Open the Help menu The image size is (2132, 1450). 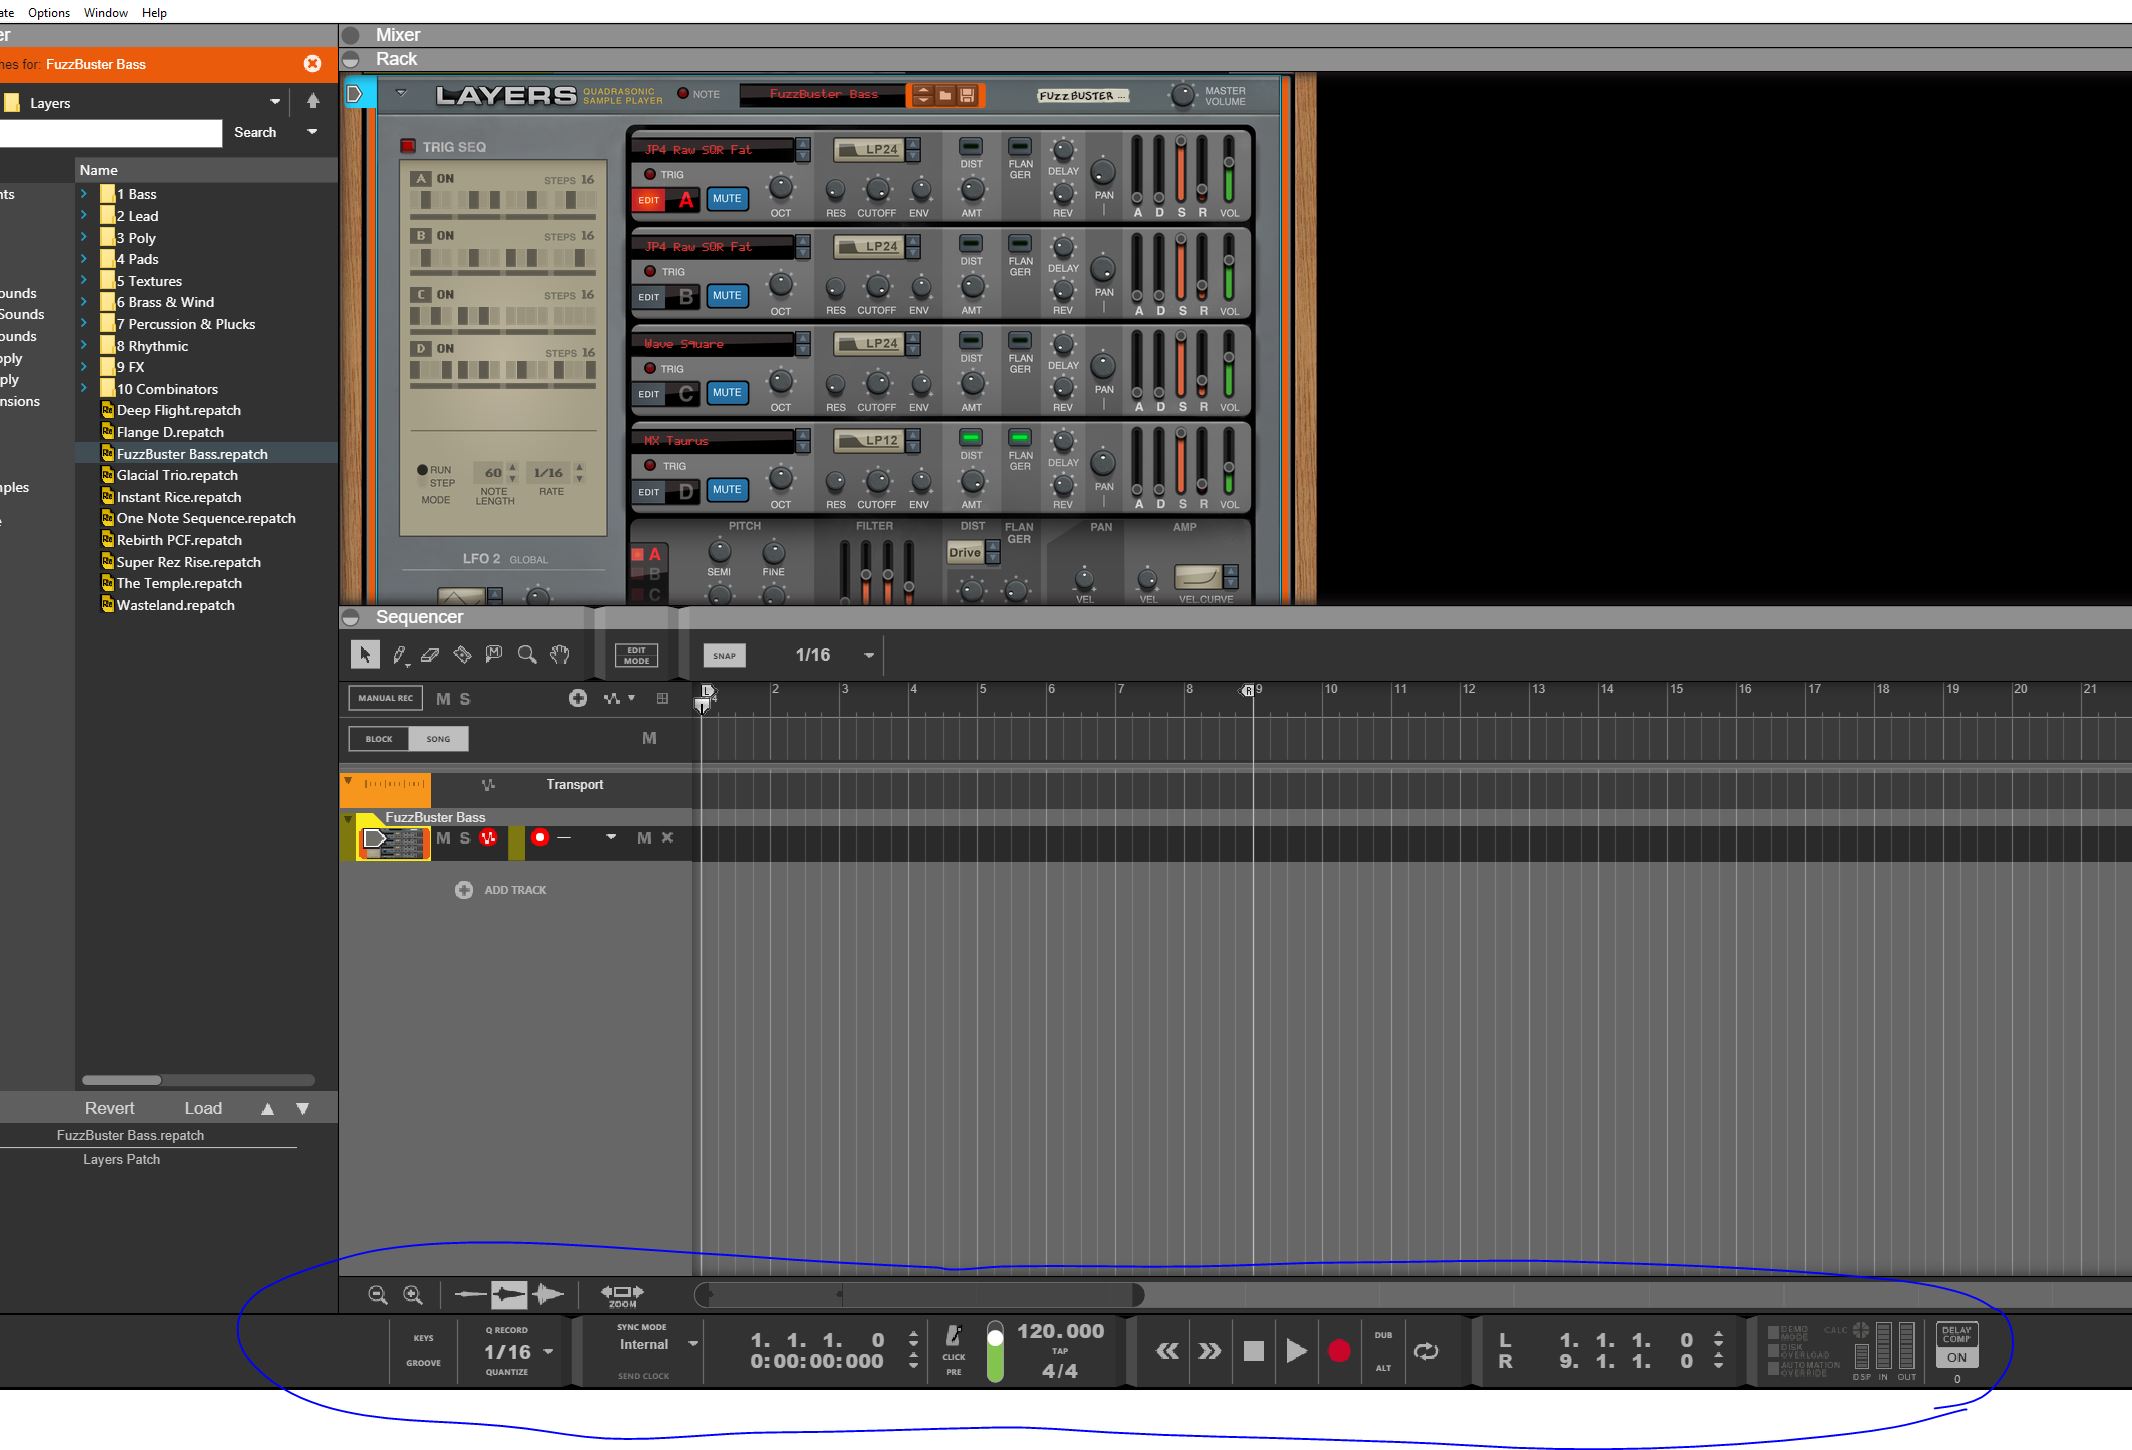(x=154, y=12)
